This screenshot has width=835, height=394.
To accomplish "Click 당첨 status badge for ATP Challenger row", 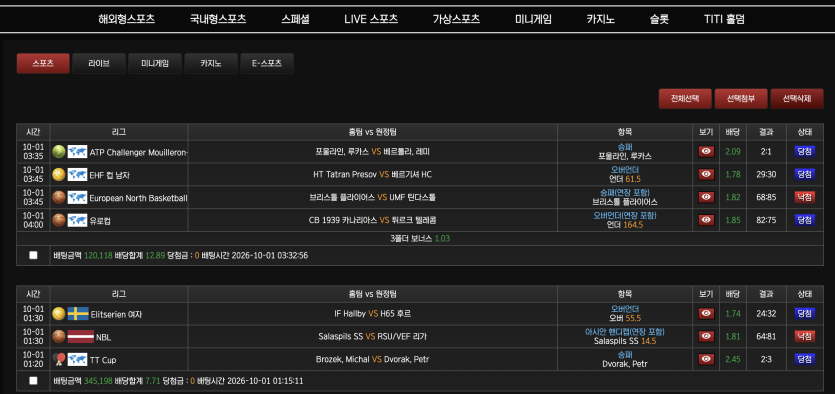I will [x=805, y=152].
